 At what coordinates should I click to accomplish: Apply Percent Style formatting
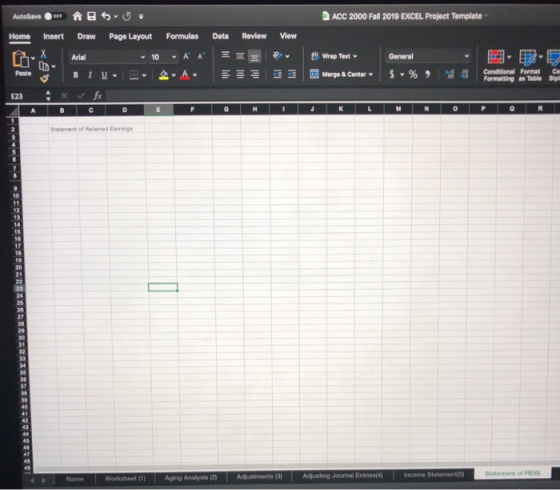click(x=413, y=74)
